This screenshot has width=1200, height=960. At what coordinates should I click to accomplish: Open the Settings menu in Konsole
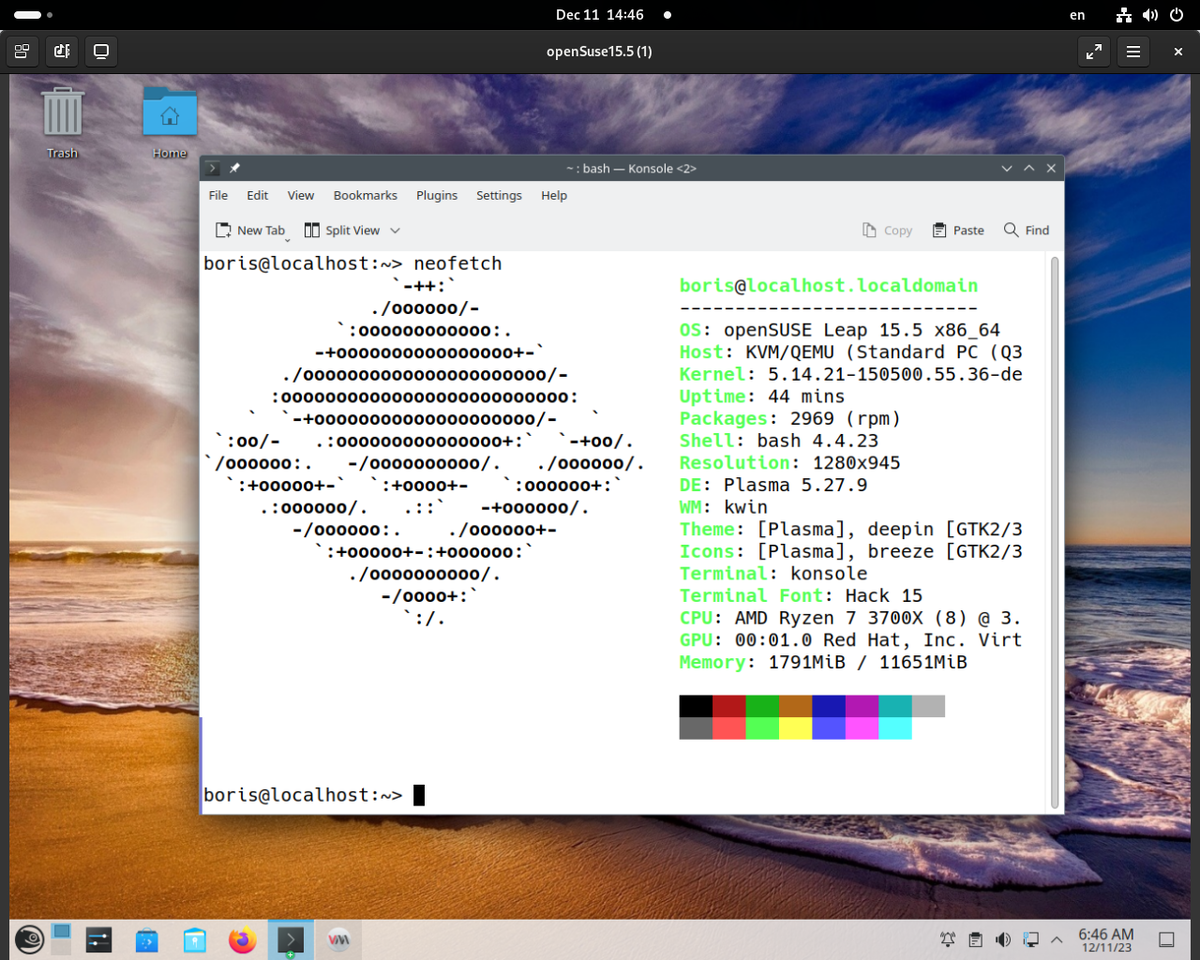(x=499, y=195)
